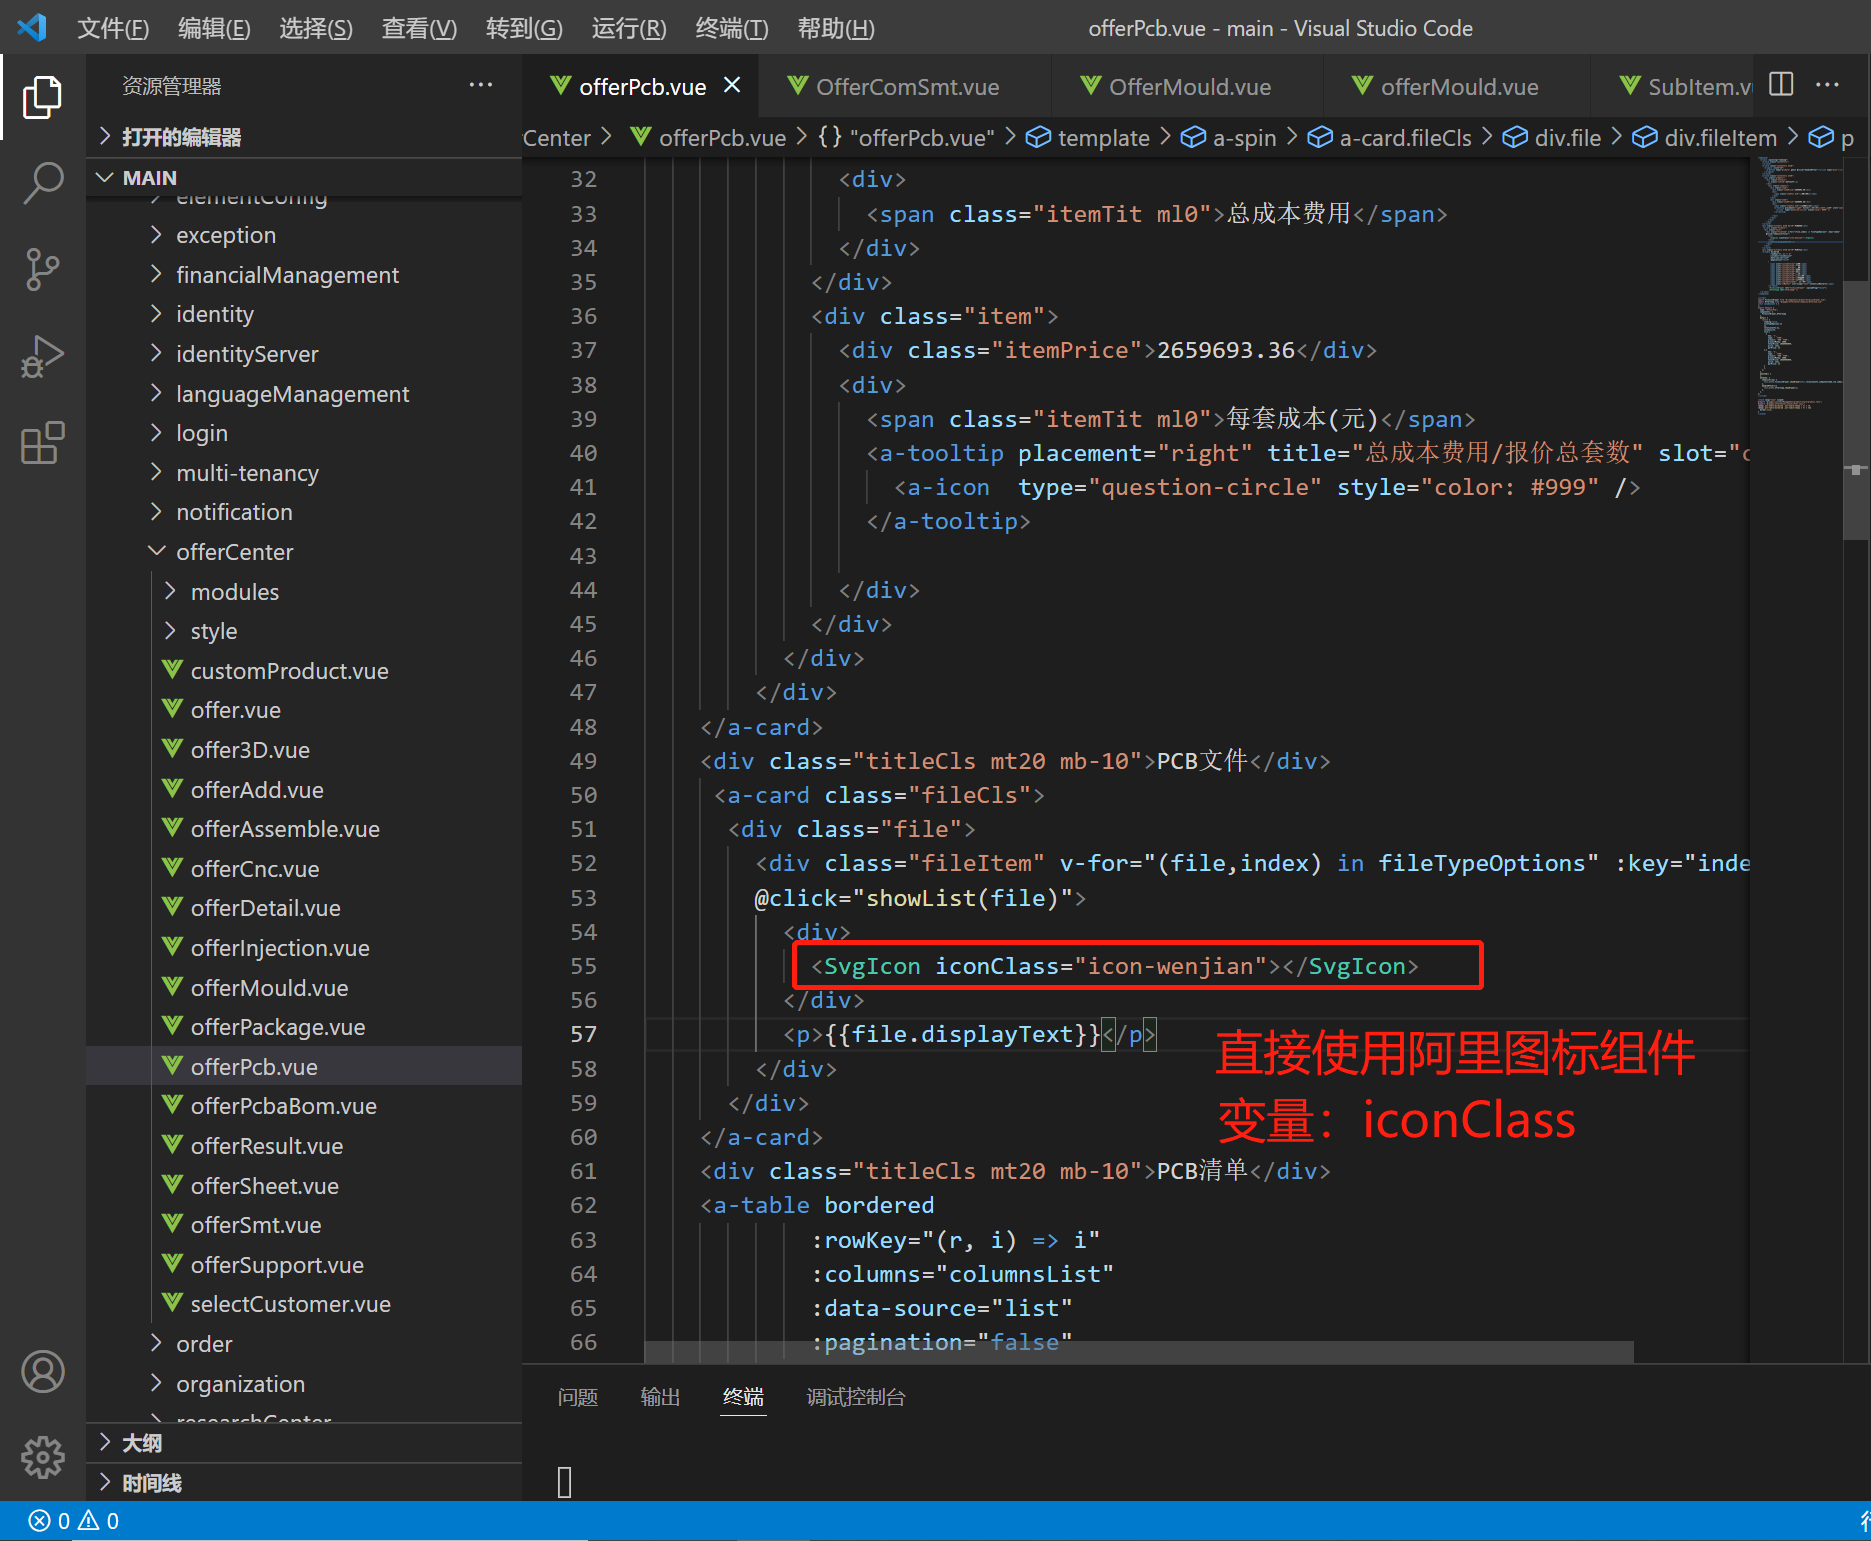Open the Manage gear icon
The image size is (1871, 1541).
[x=42, y=1457]
